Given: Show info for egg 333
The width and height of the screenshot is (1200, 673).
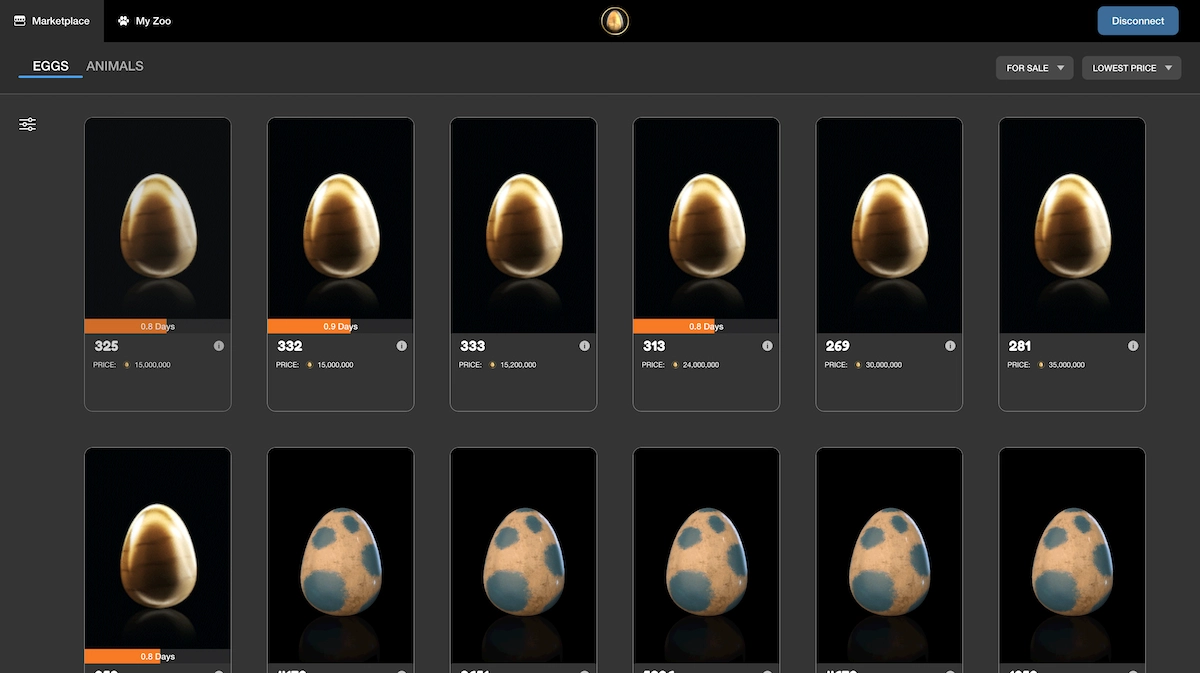Looking at the screenshot, I should (x=585, y=346).
